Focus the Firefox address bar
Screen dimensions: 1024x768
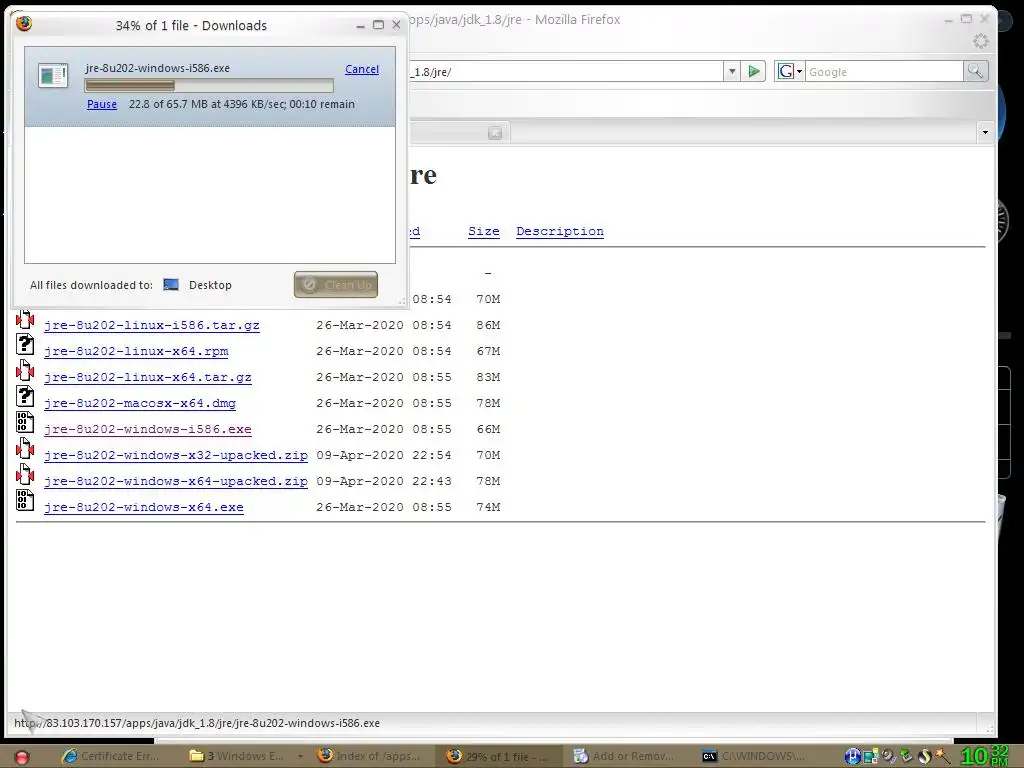(566, 72)
